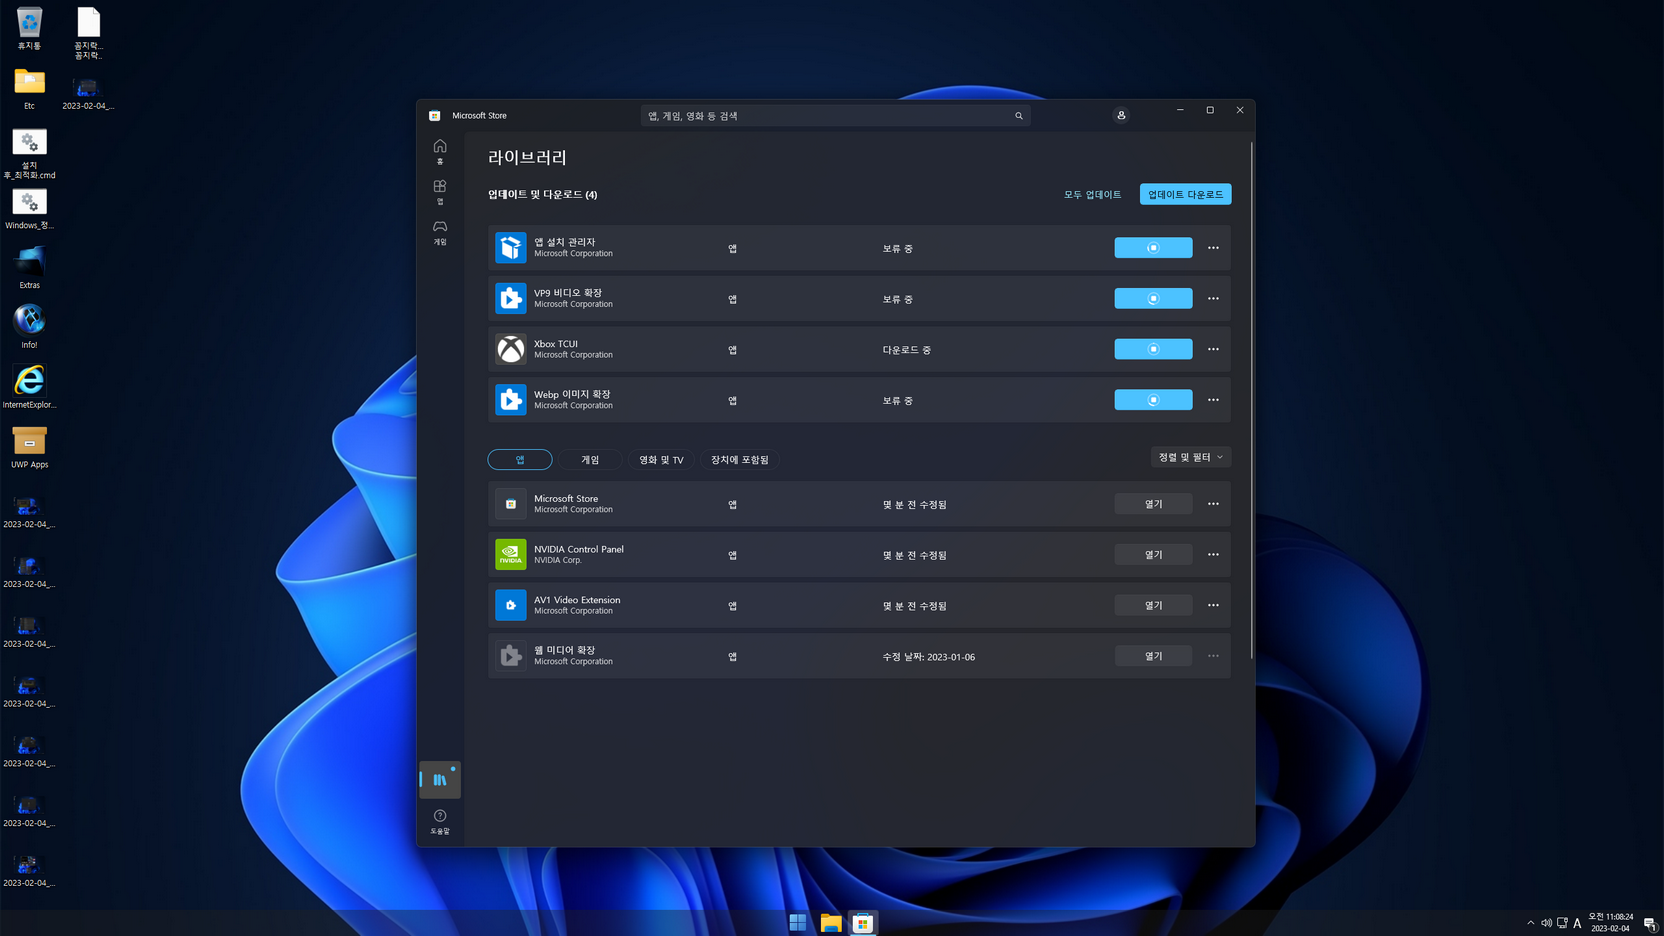Screen dimensions: 1664x936
Task: Select the Etc folder on desktop
Action: point(29,88)
